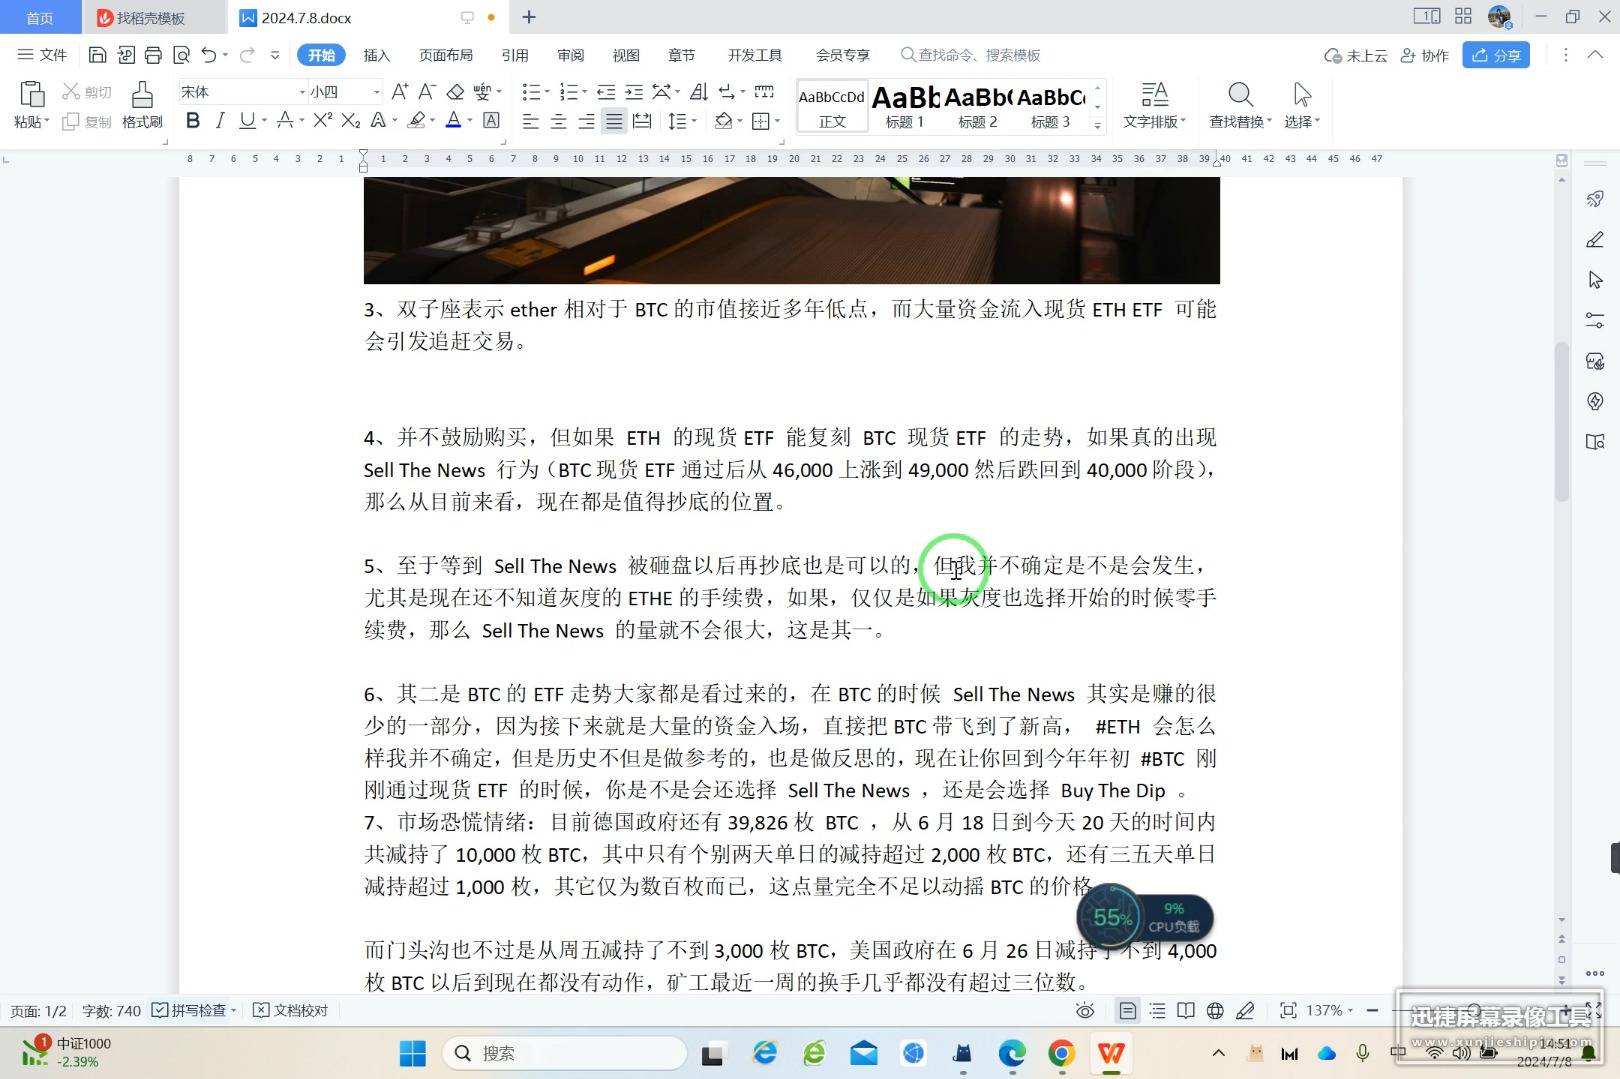The width and height of the screenshot is (1620, 1079).
Task: Apply subscript formatting
Action: (x=350, y=121)
